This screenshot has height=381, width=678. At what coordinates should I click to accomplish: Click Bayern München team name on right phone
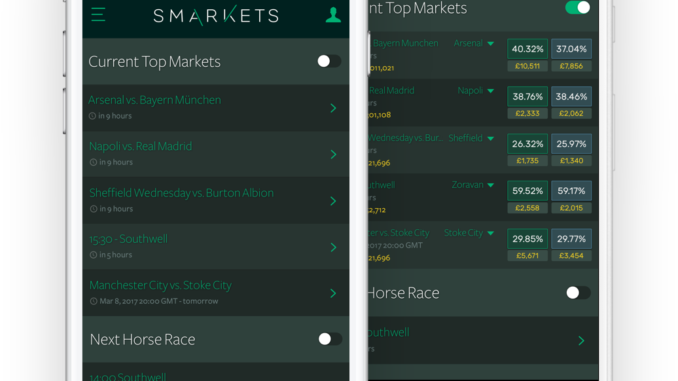click(406, 43)
